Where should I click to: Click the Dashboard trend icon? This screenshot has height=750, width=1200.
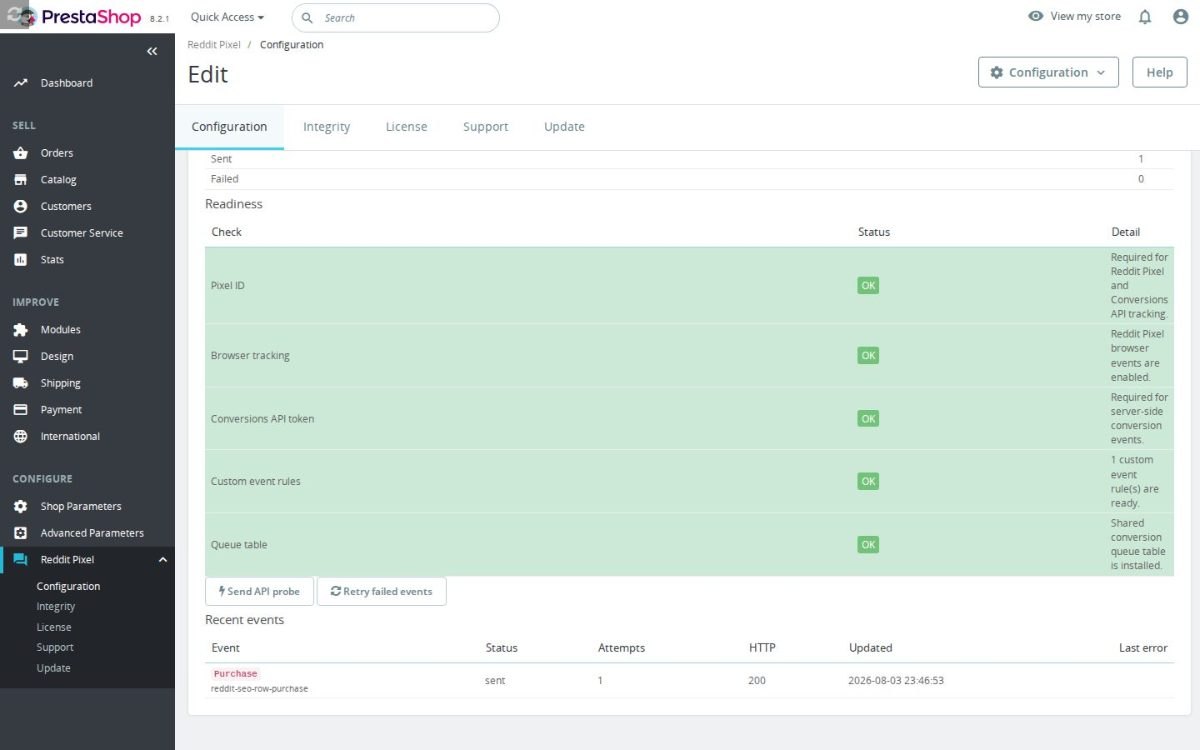click(20, 83)
